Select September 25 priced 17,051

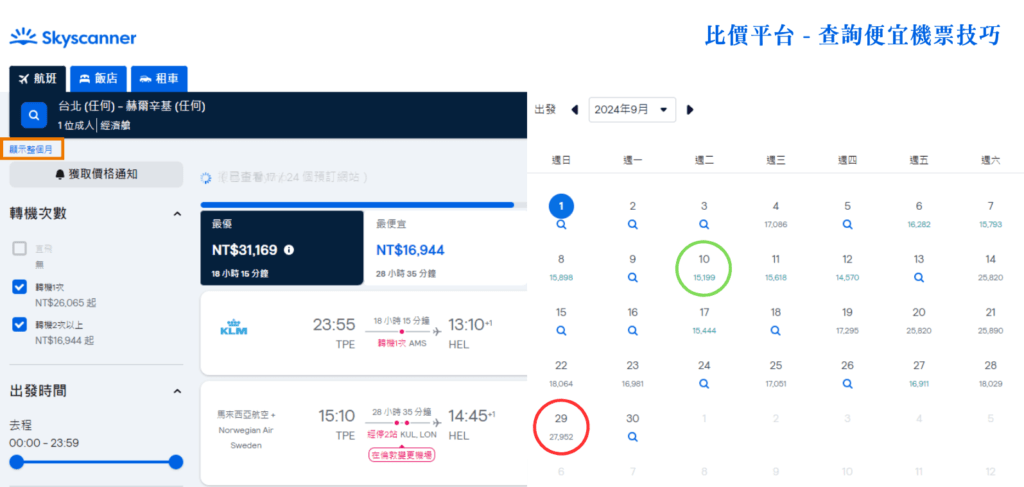click(x=775, y=374)
